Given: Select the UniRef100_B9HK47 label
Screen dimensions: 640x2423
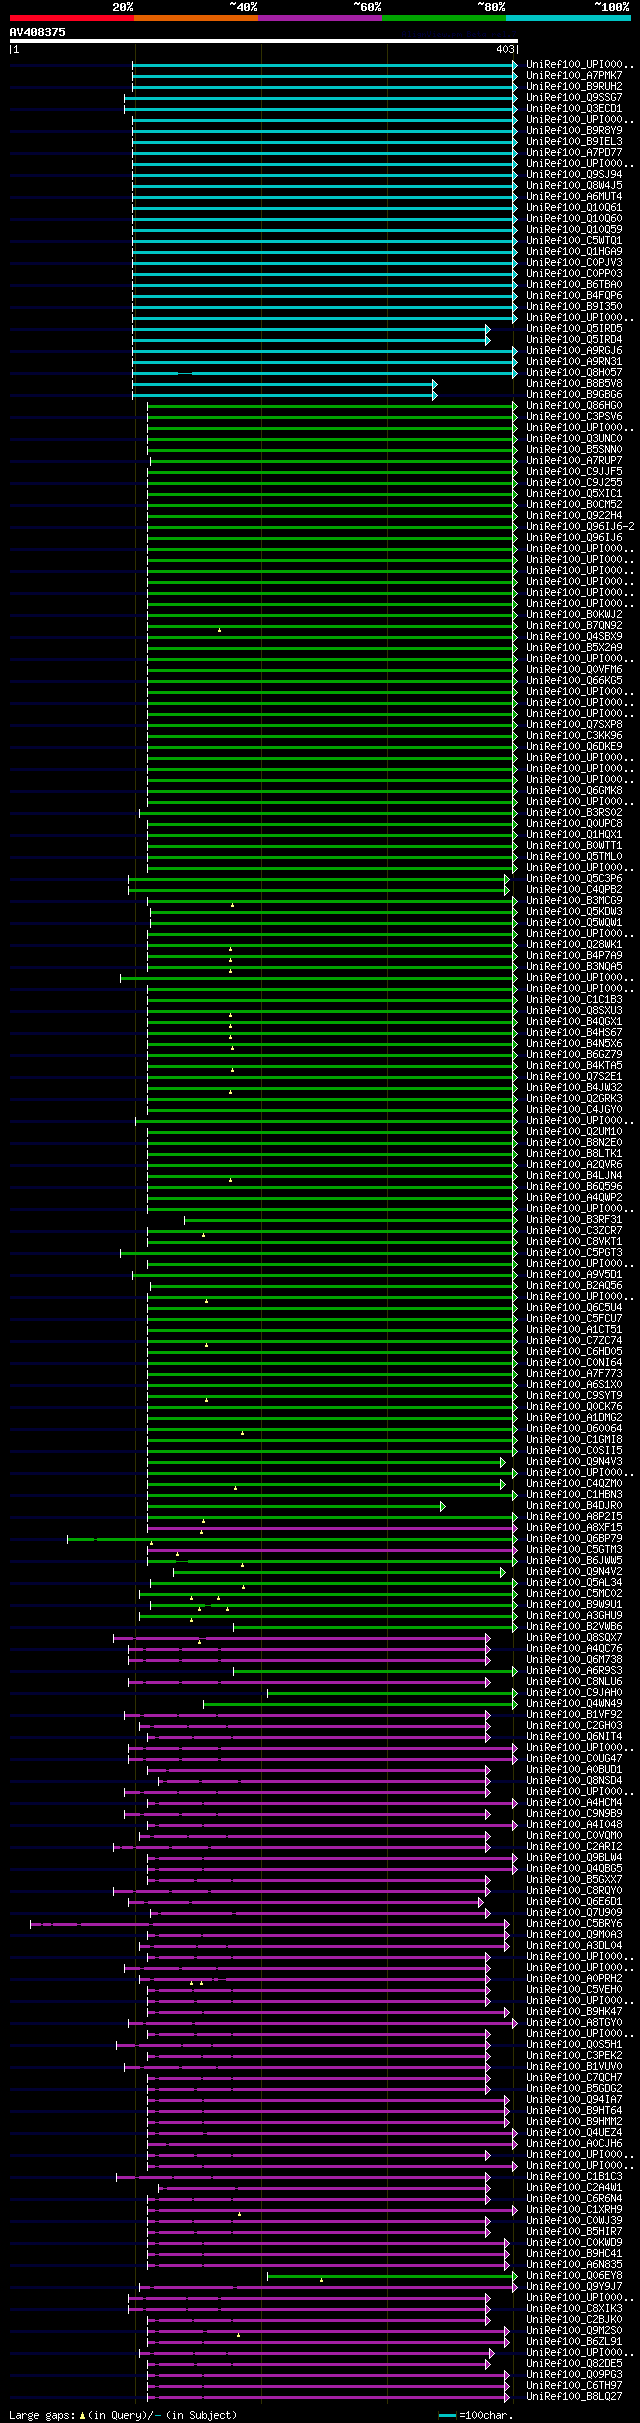Looking at the screenshot, I should [574, 2011].
